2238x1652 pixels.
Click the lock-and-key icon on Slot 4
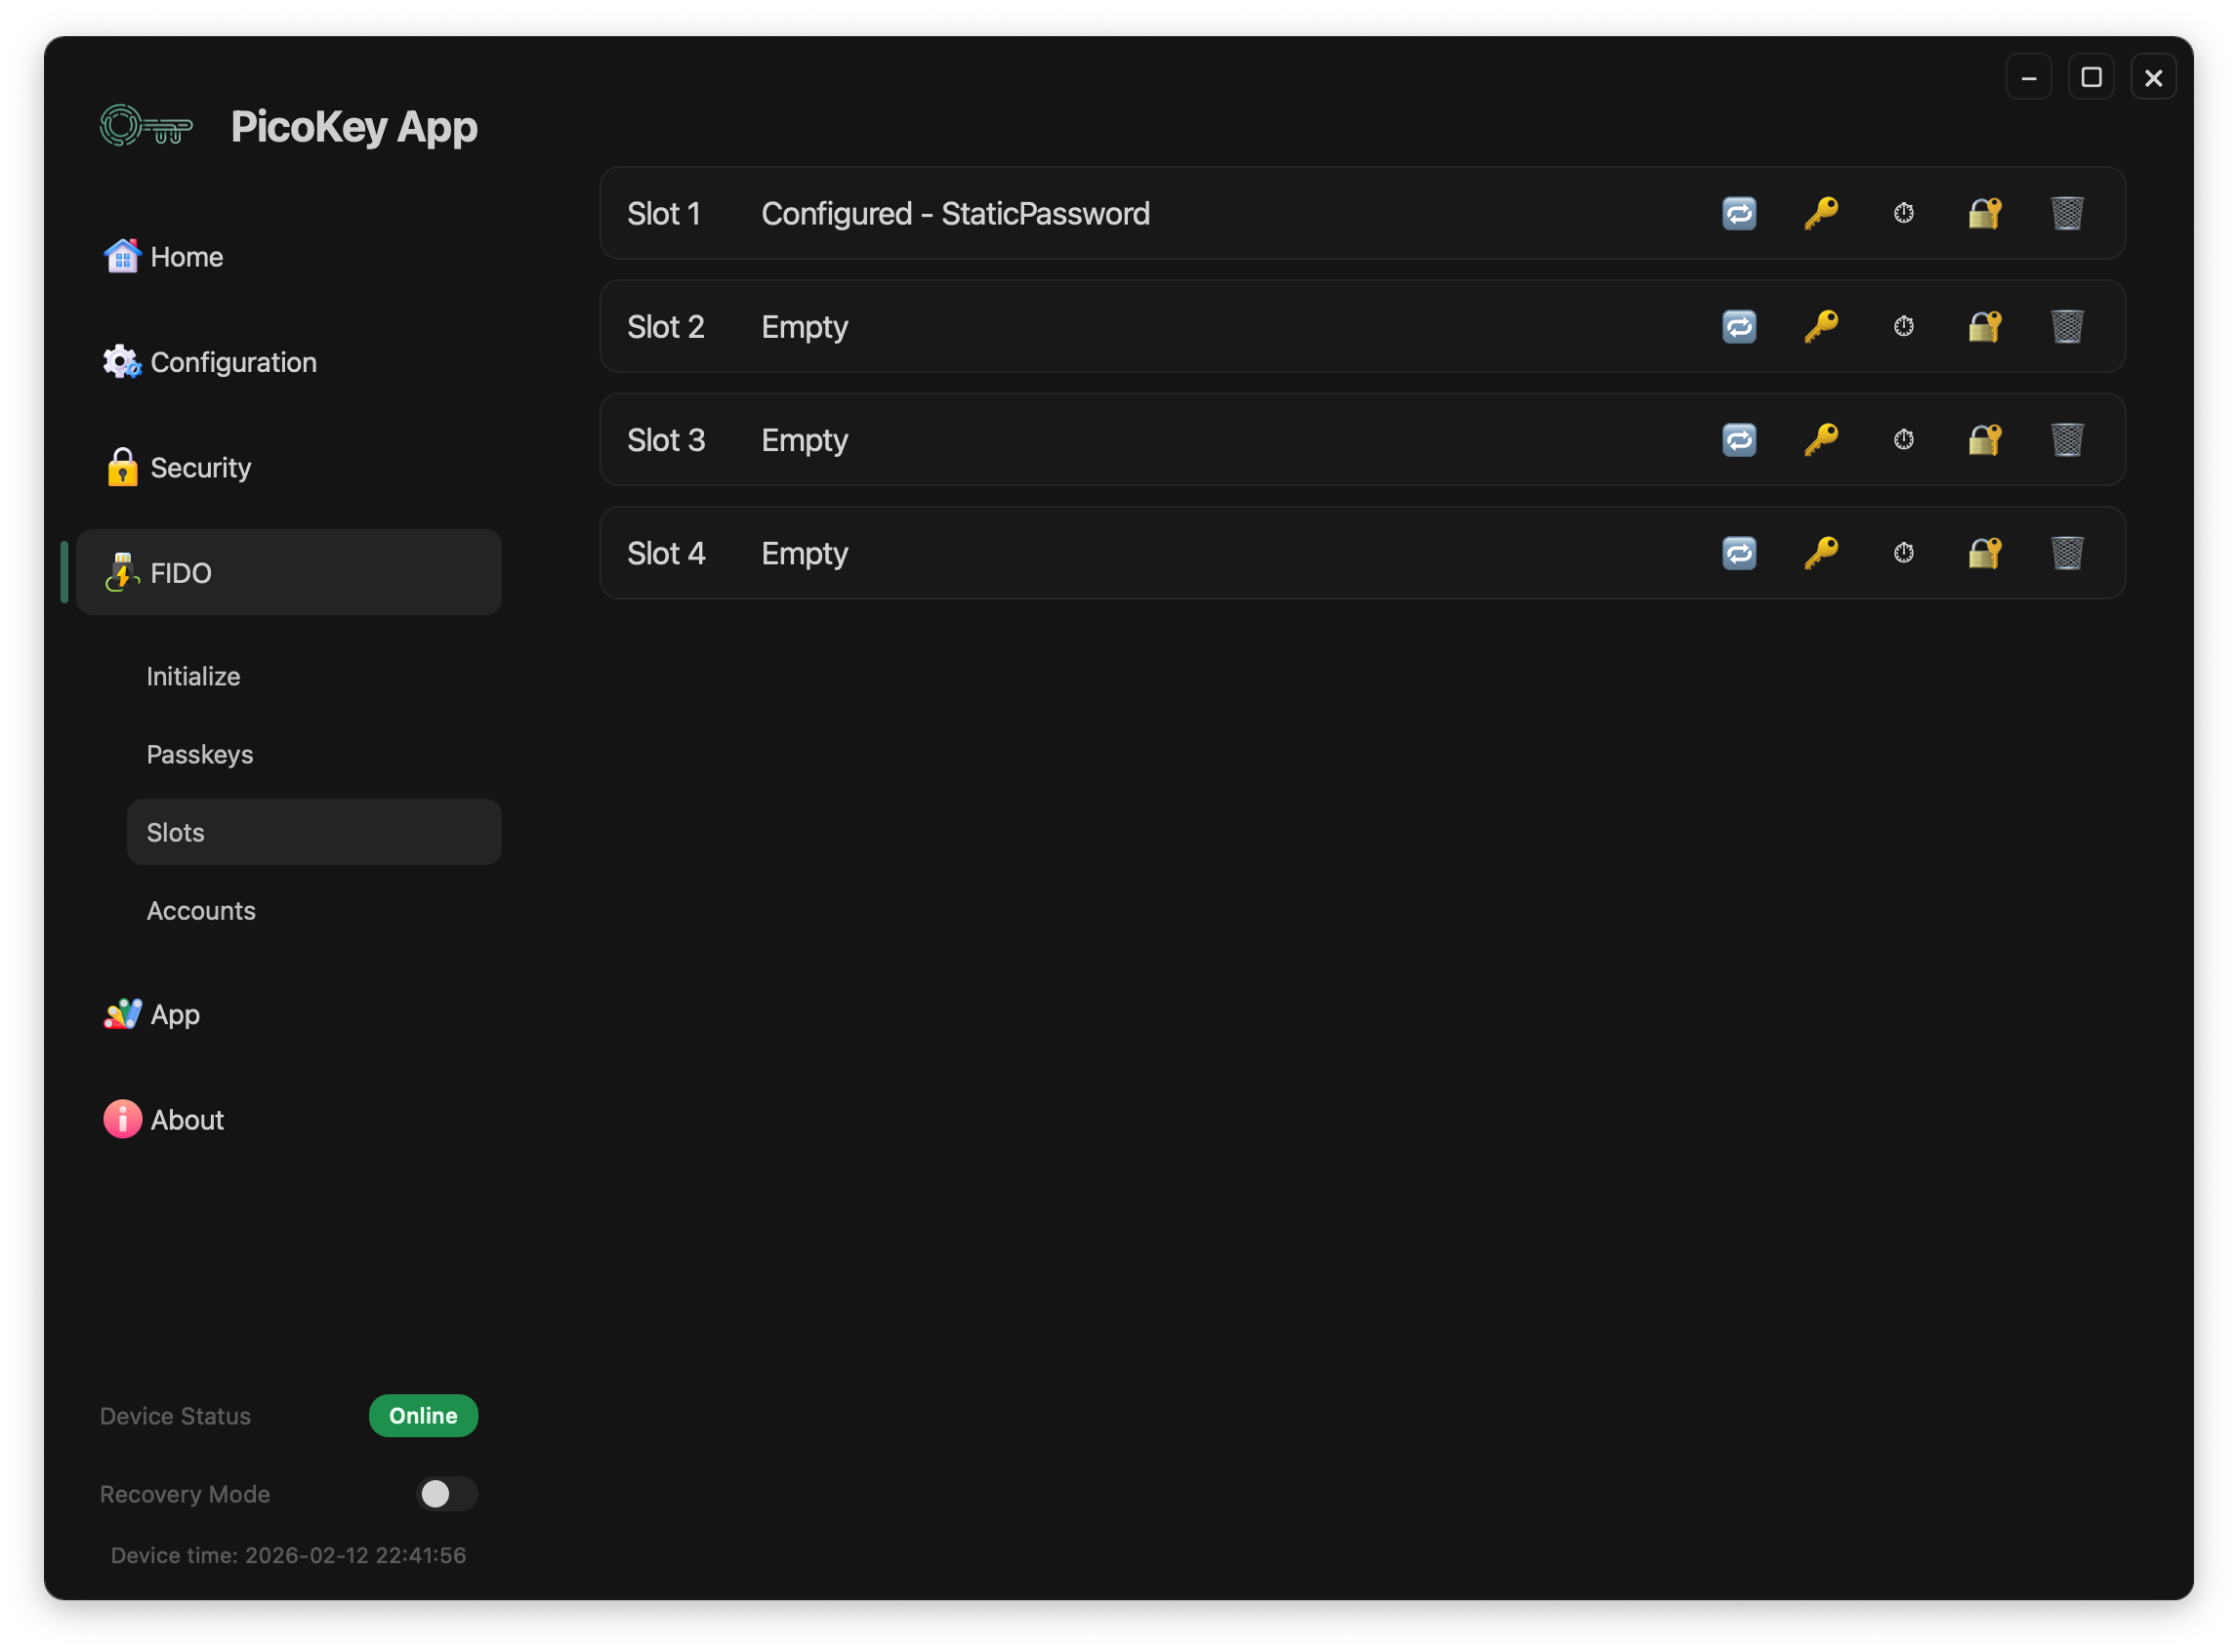point(1984,553)
